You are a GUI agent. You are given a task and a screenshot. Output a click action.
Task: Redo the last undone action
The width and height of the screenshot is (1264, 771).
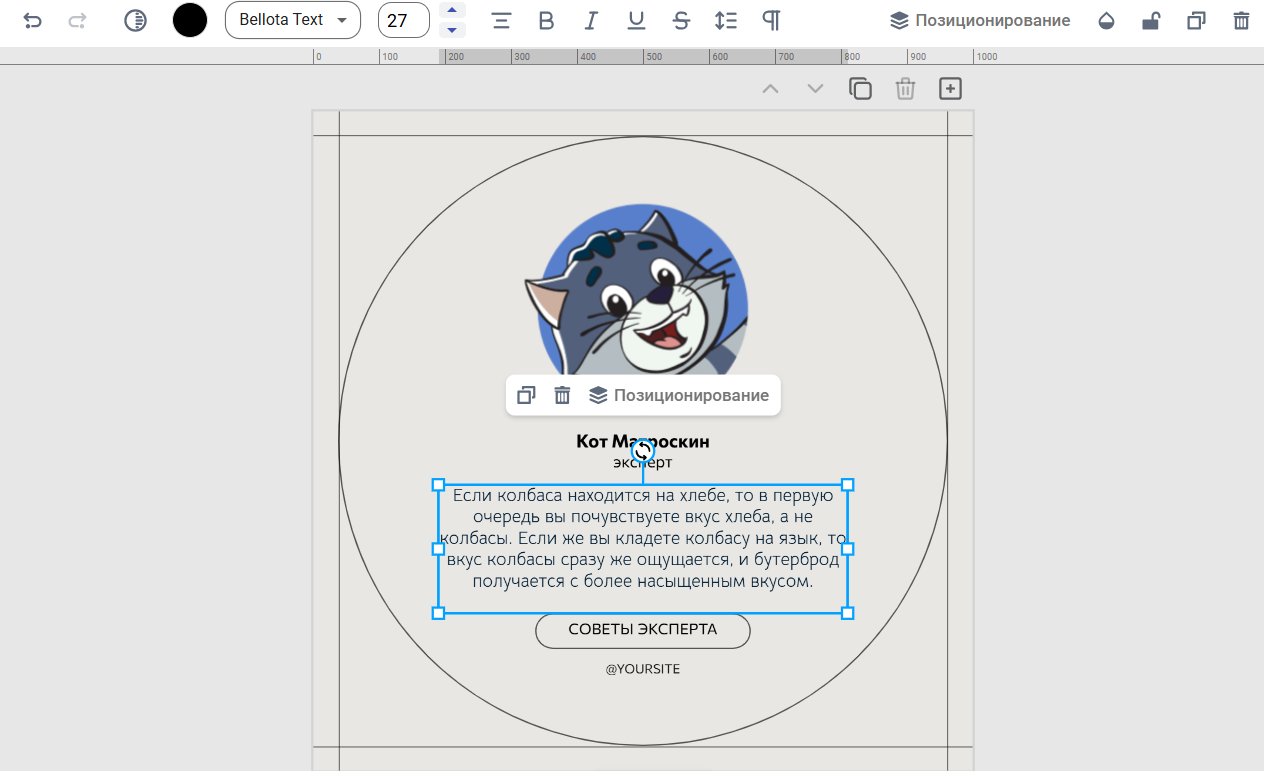point(77,20)
